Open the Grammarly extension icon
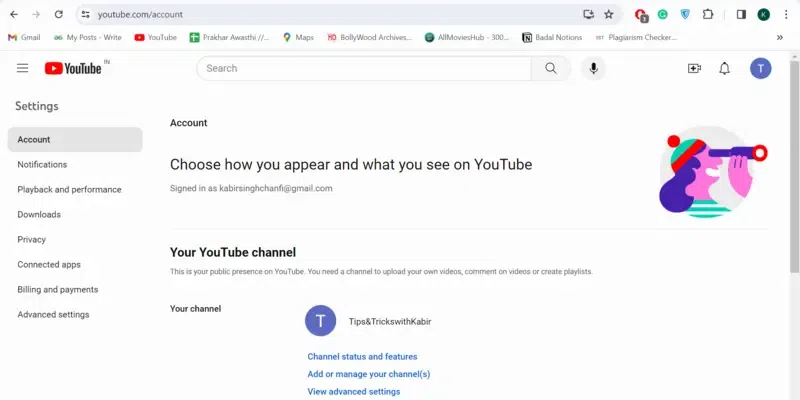Screen dimensions: 800x400 663,14
